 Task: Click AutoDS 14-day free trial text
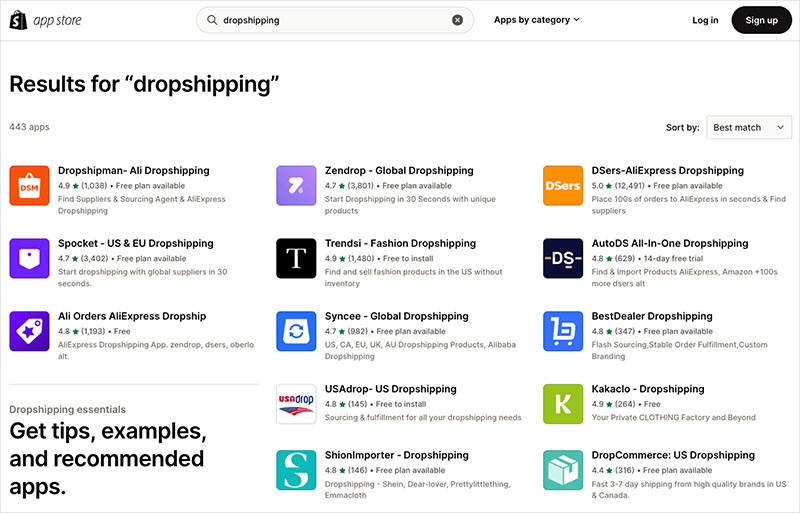[x=673, y=259]
